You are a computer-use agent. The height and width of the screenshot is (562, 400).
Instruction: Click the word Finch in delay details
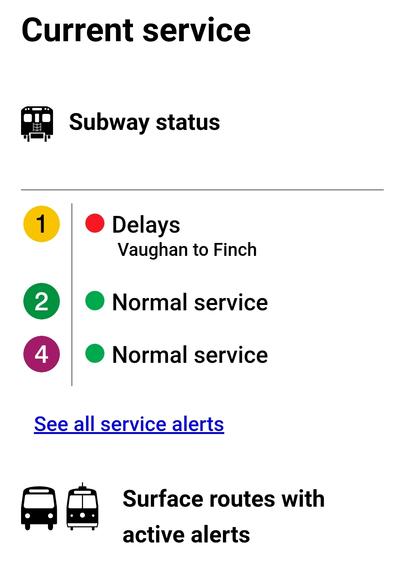[235, 249]
